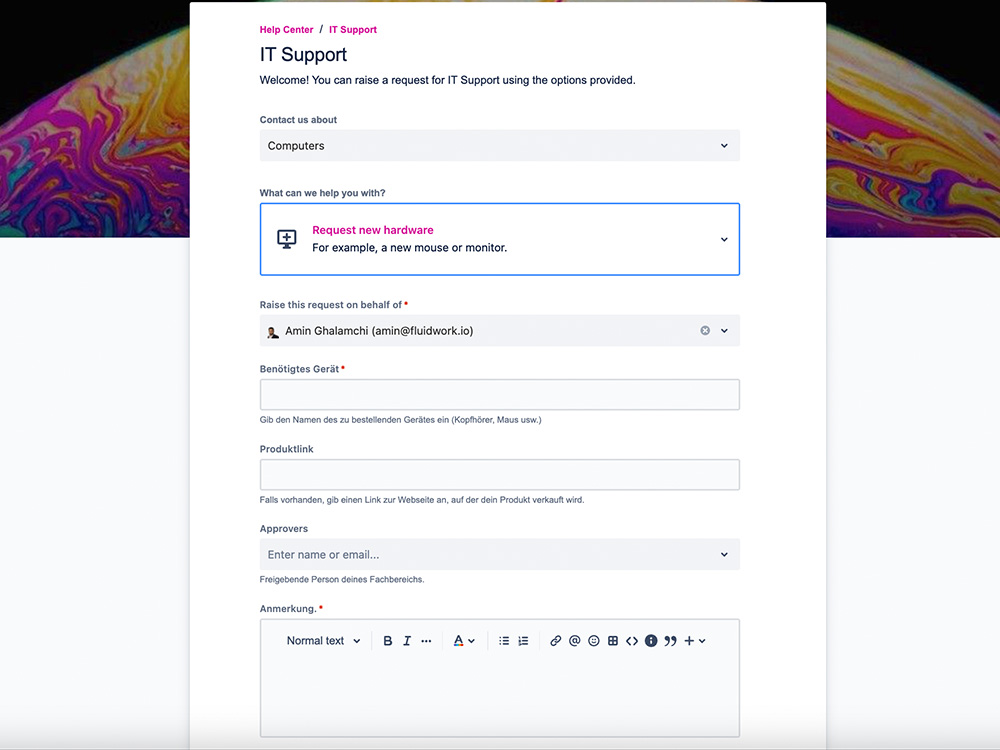Viewport: 1000px width, 750px height.
Task: Insert a table in the editor
Action: (x=613, y=641)
